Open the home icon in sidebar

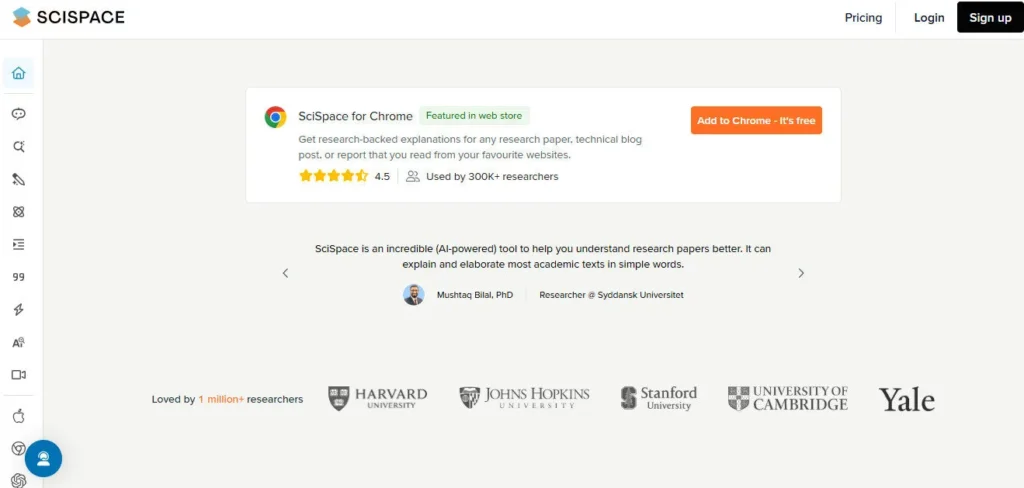(x=18, y=73)
